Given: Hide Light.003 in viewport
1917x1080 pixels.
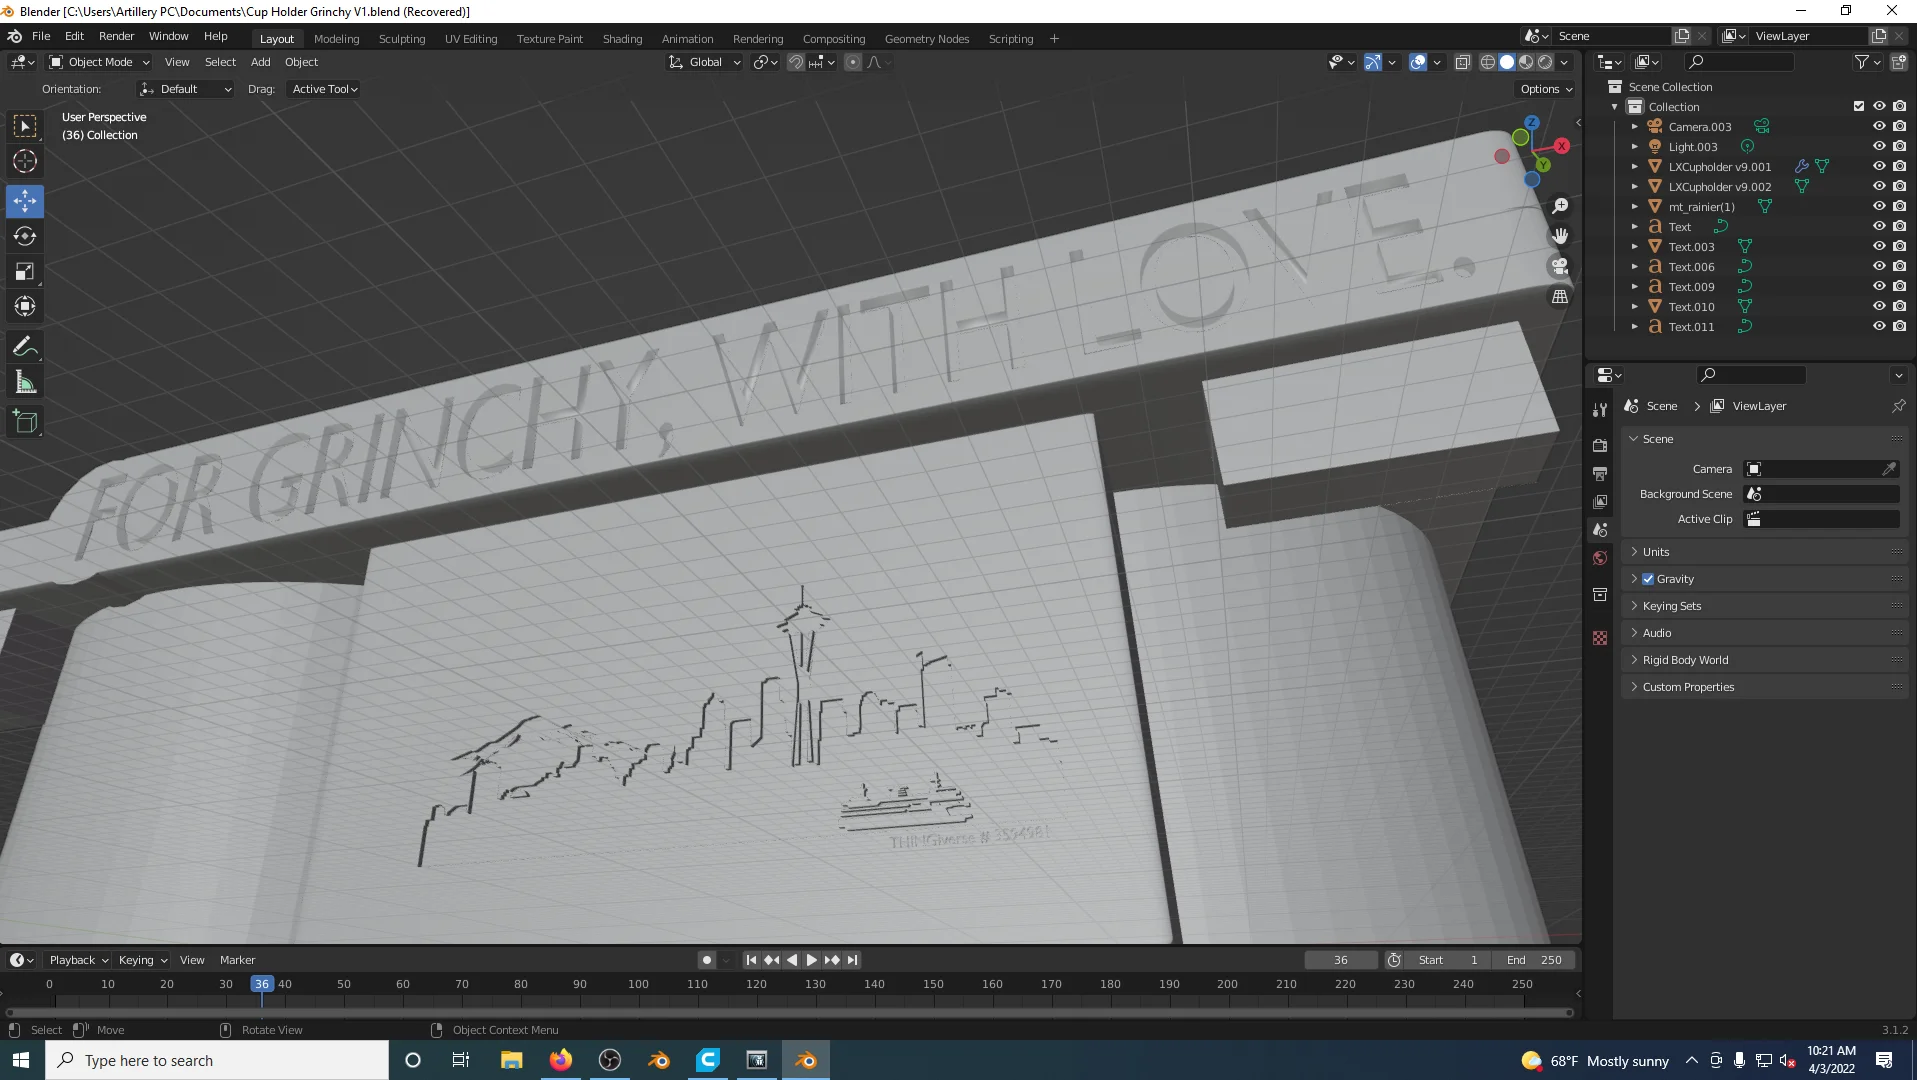Looking at the screenshot, I should 1879,146.
